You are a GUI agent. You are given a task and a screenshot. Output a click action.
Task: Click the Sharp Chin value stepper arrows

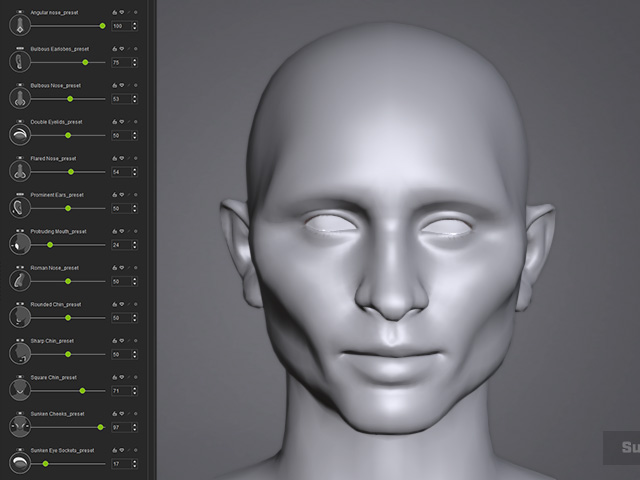[135, 354]
